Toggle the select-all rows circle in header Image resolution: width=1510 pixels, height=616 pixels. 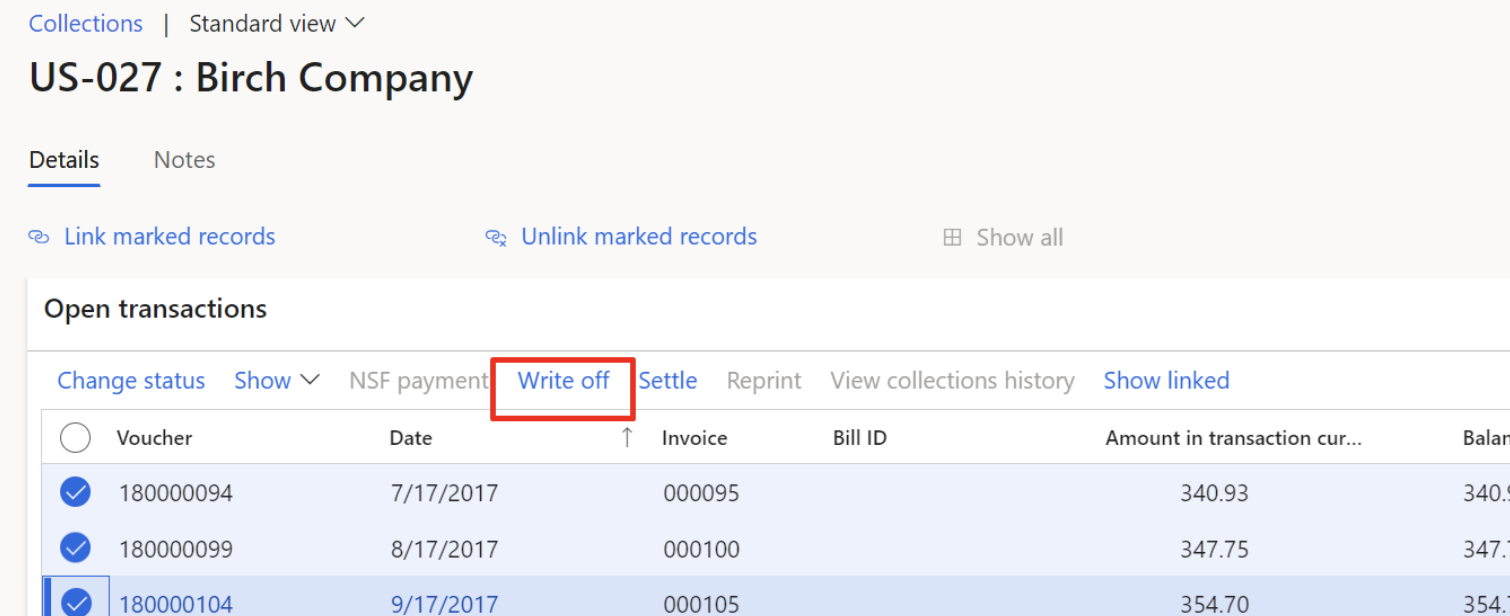coord(75,437)
